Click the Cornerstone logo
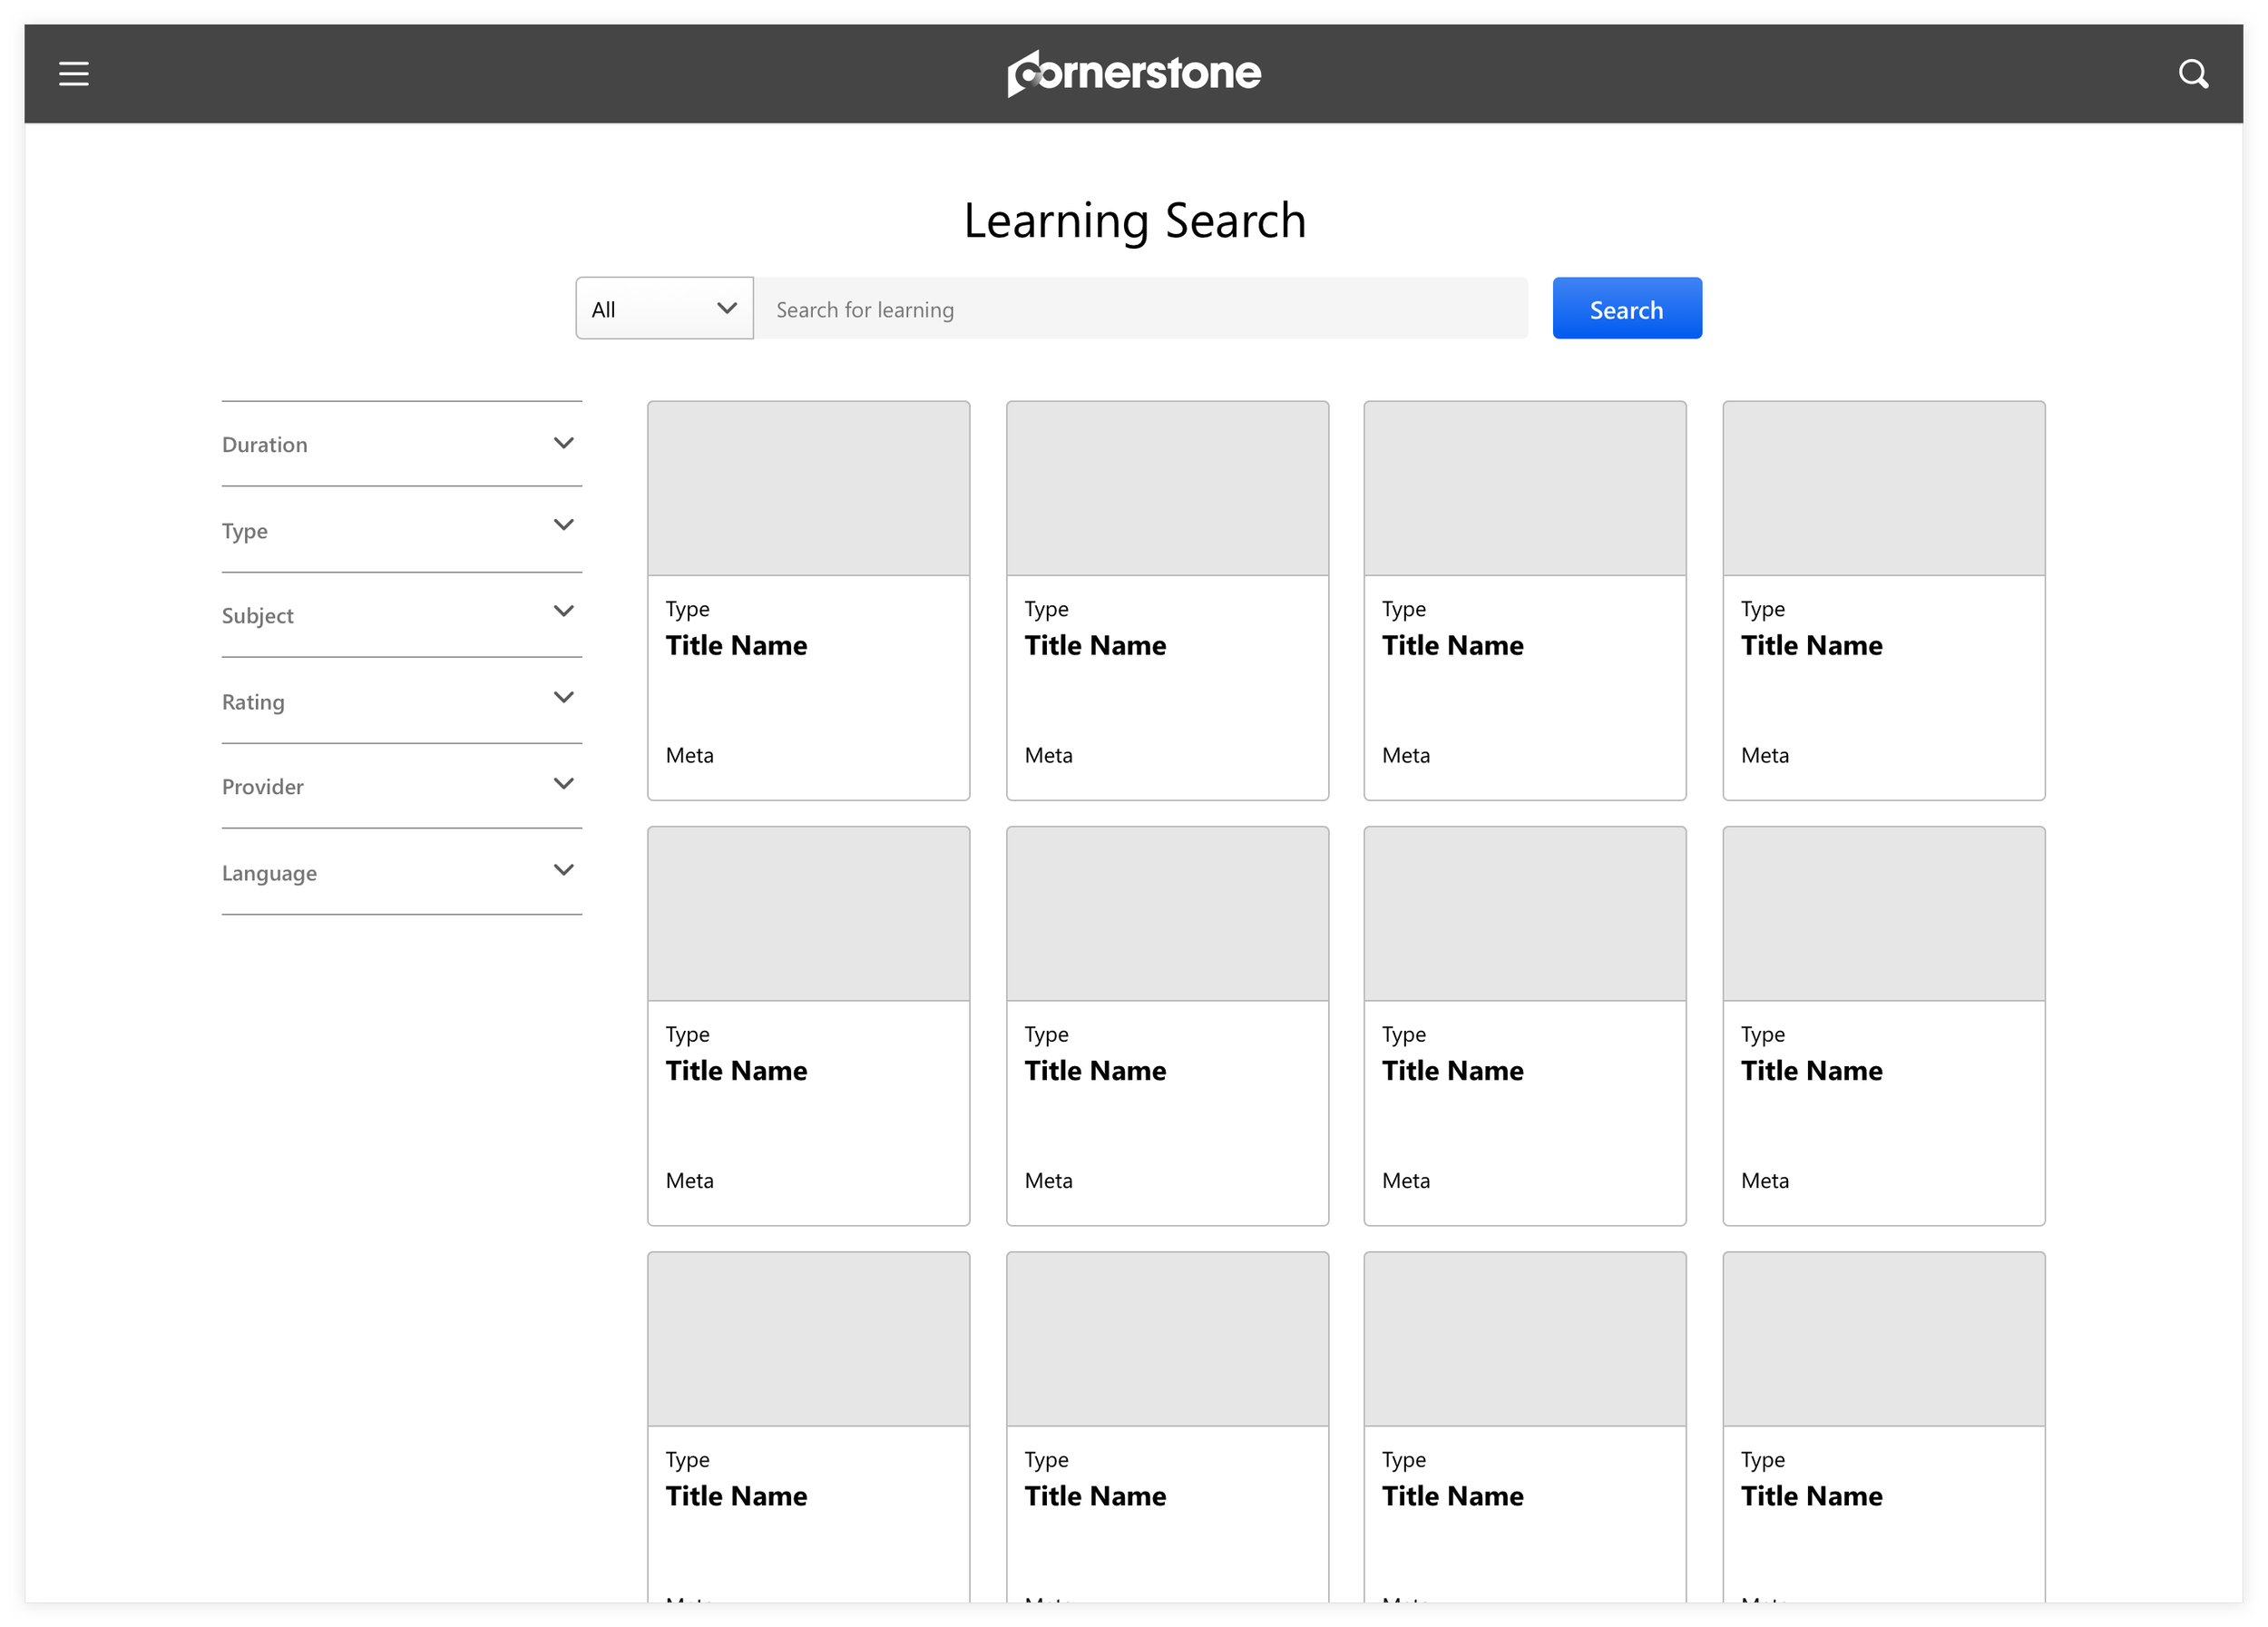Screen dimensions: 2268x1627 click(x=1134, y=73)
